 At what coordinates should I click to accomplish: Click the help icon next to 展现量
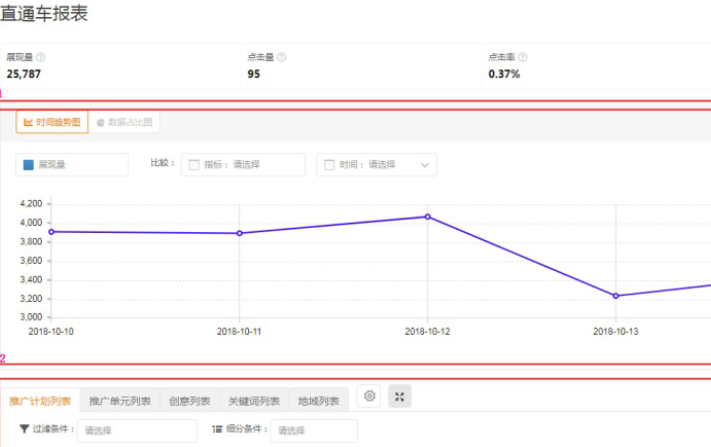point(41,58)
